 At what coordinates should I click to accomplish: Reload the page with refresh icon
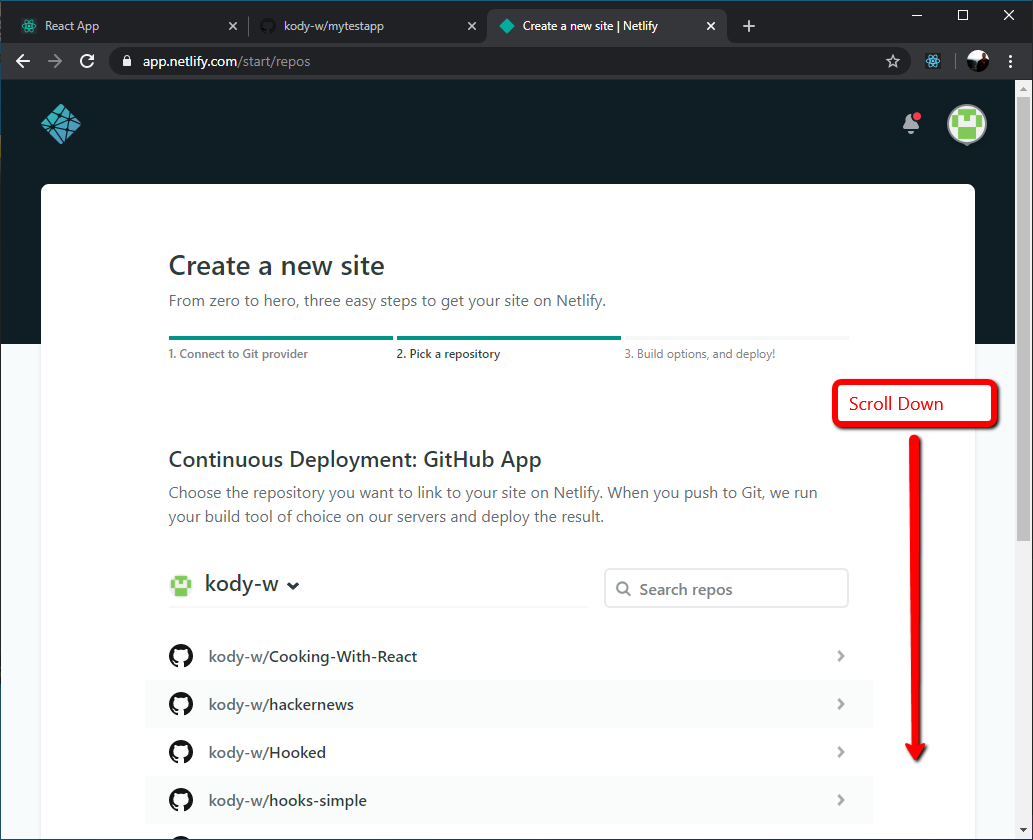[x=87, y=61]
